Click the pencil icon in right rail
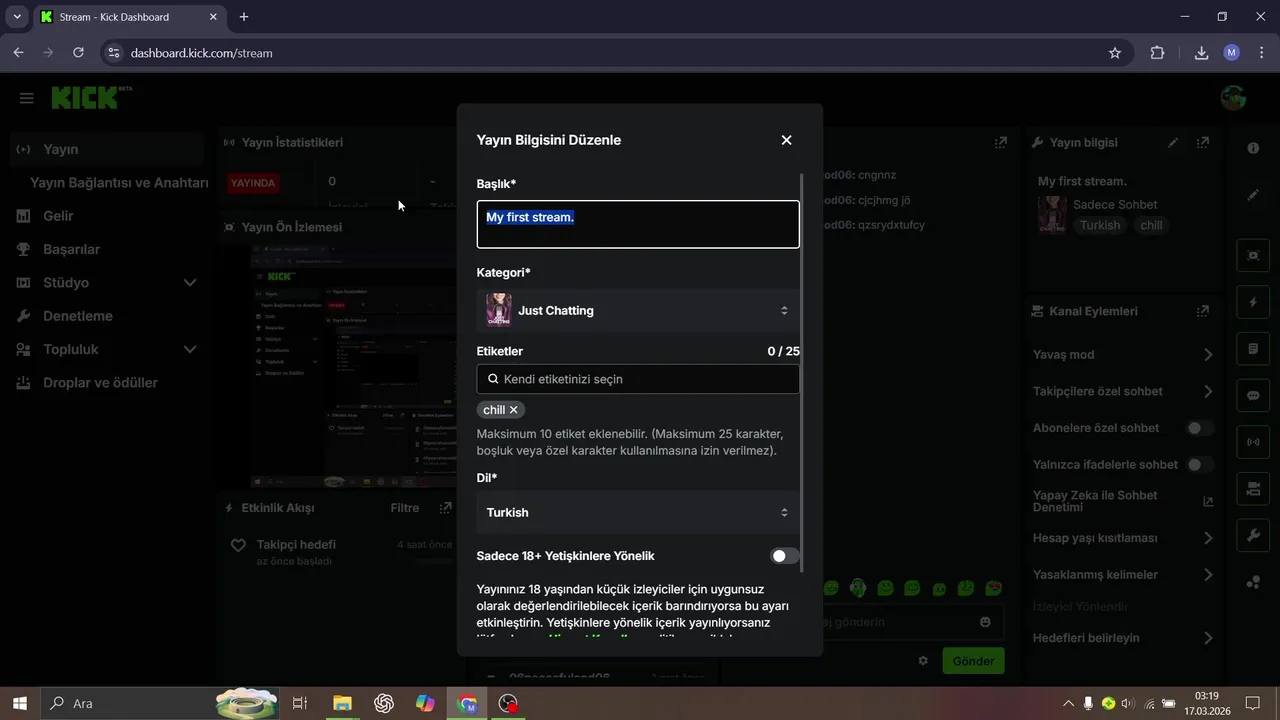 coord(1253,195)
